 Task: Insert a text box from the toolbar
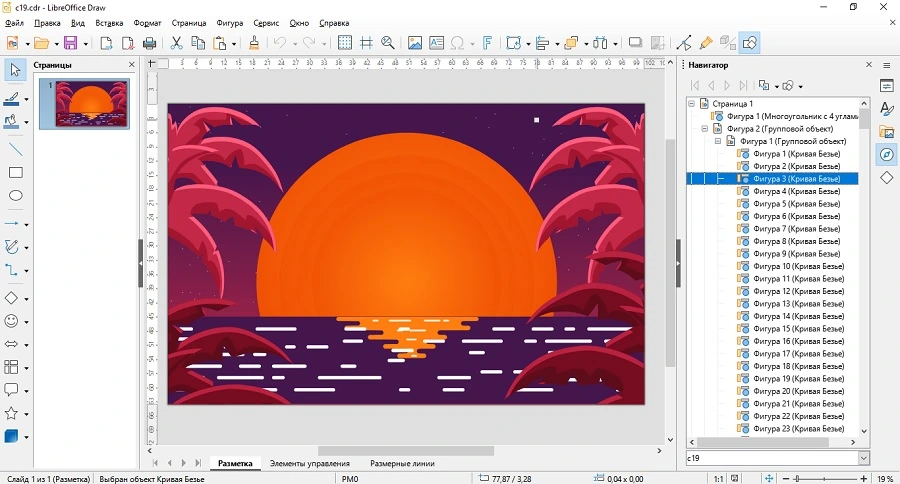tap(436, 43)
